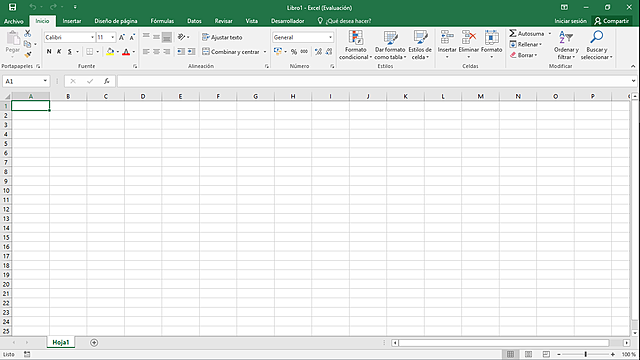The image size is (640, 360).
Task: Switch to Diseño de página tab
Action: [116, 21]
